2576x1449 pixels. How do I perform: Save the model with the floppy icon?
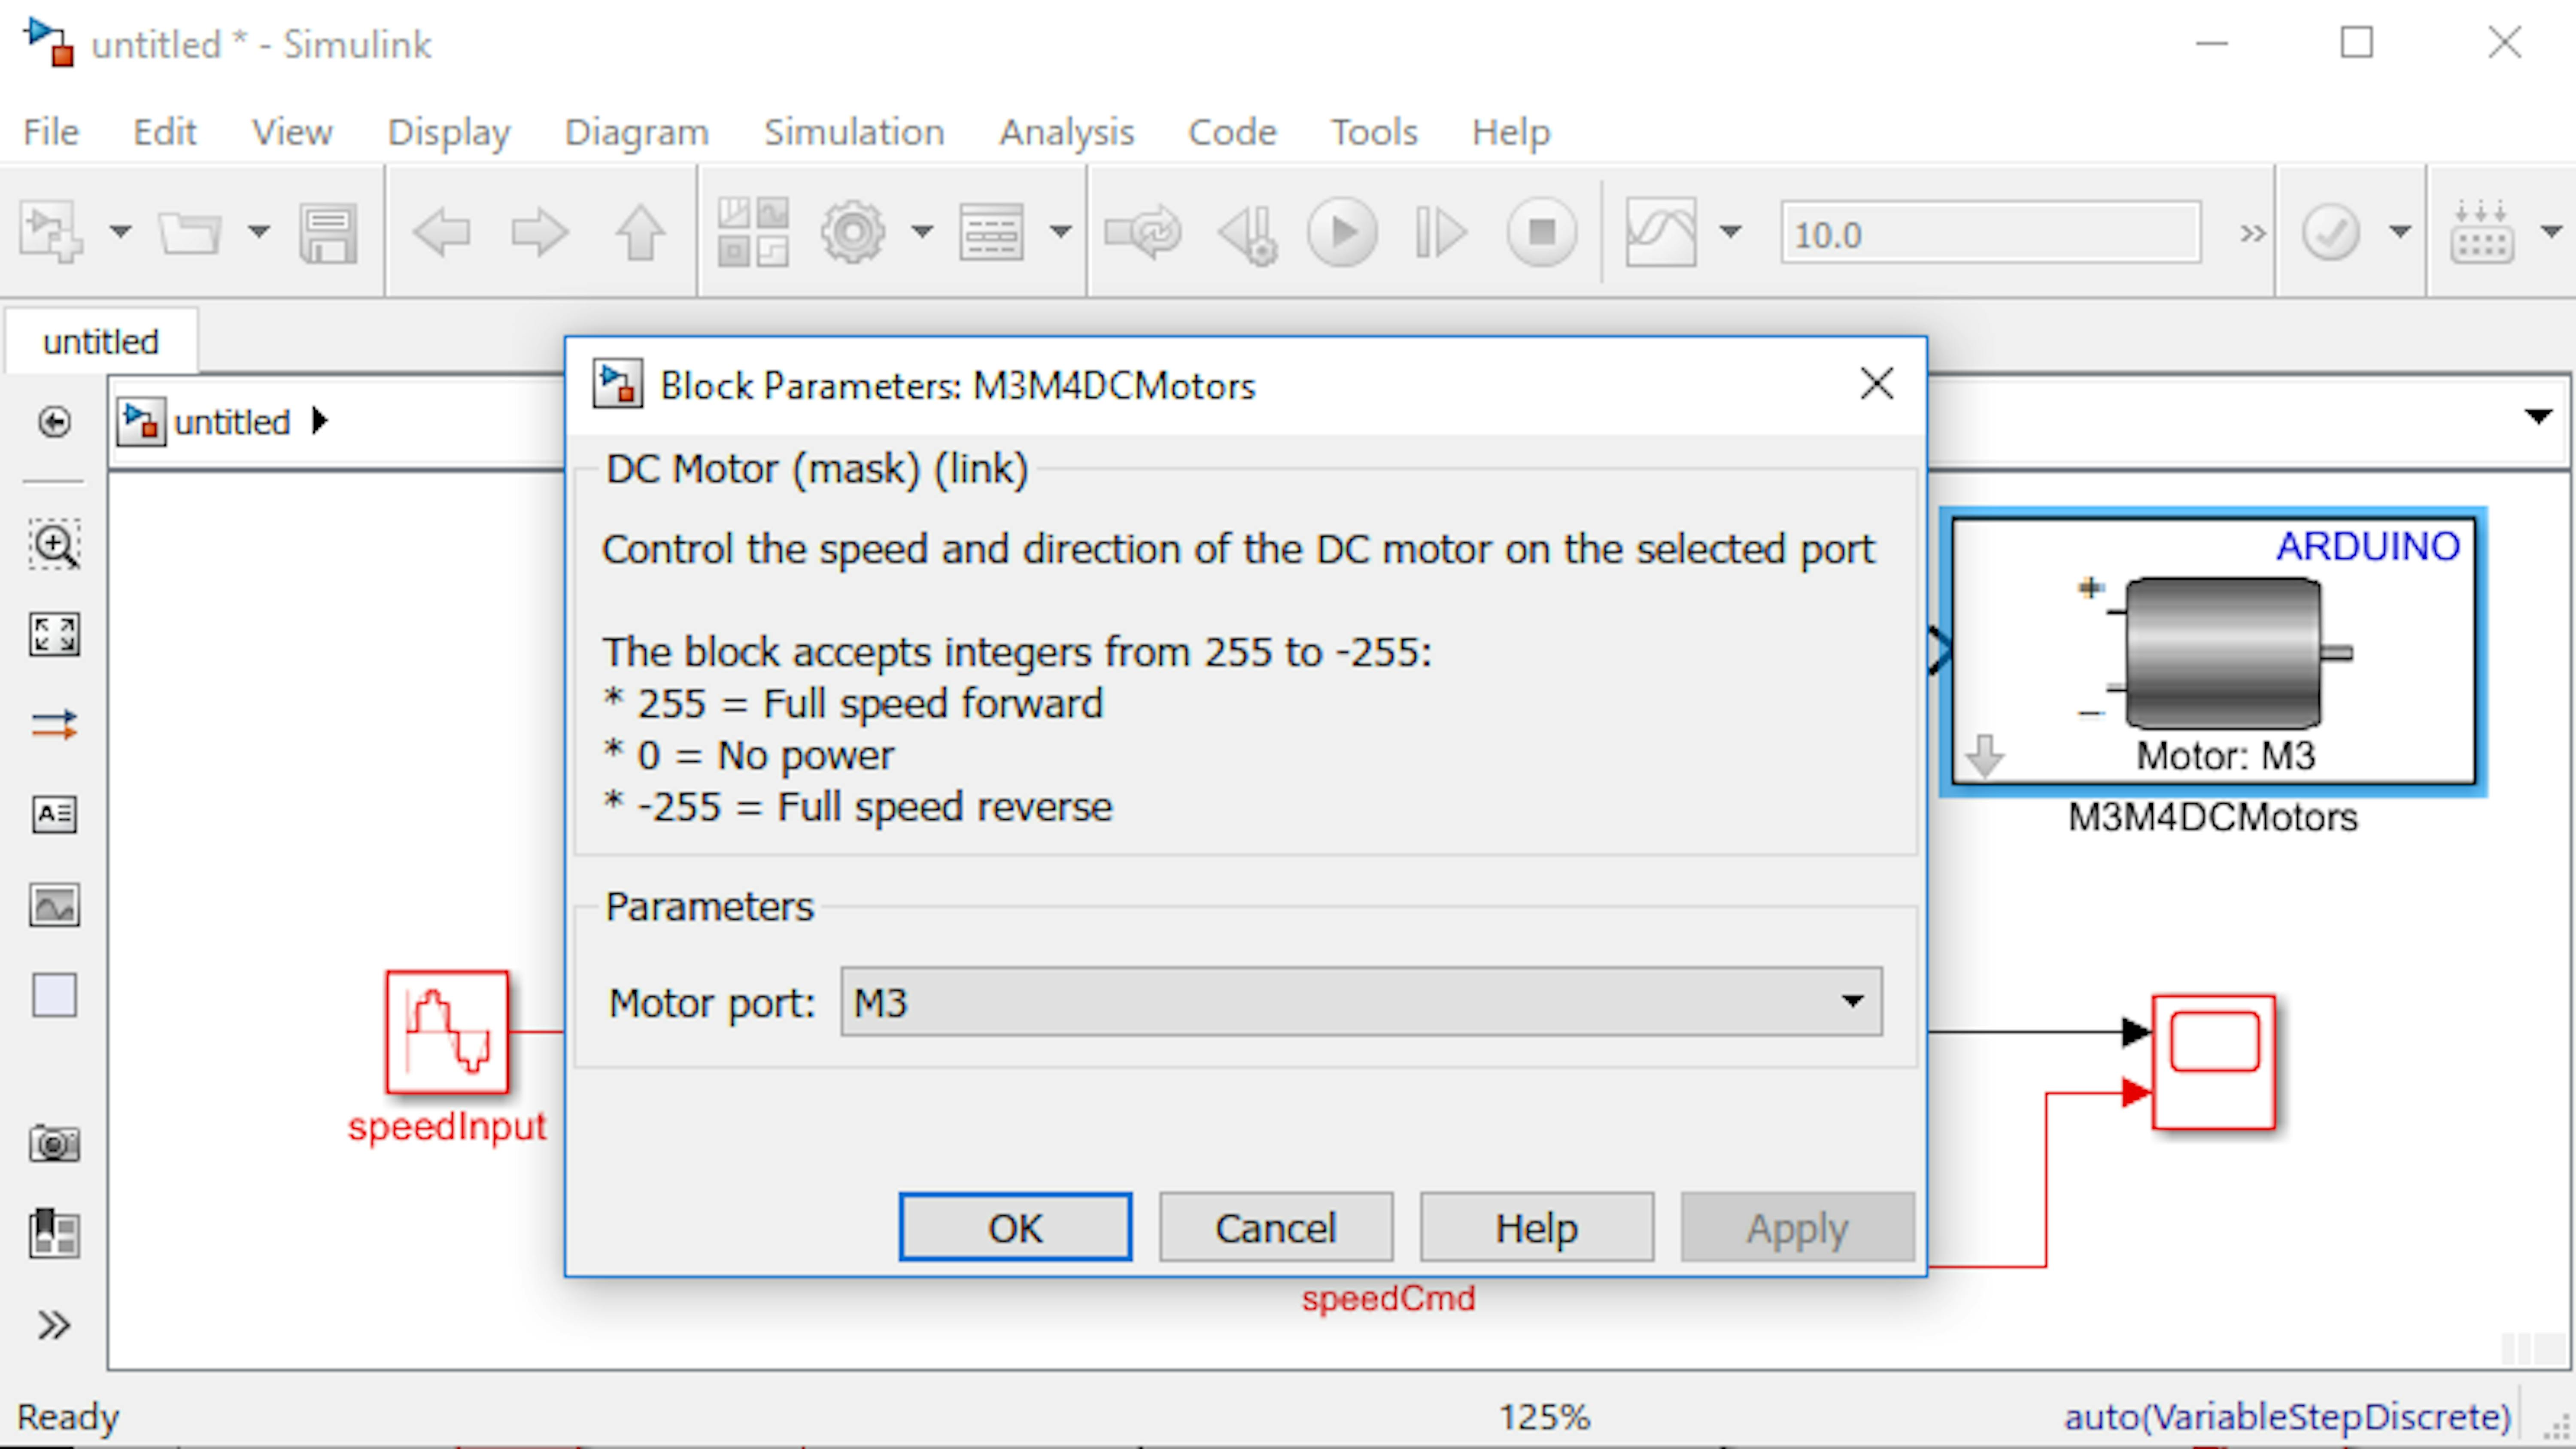(x=328, y=233)
